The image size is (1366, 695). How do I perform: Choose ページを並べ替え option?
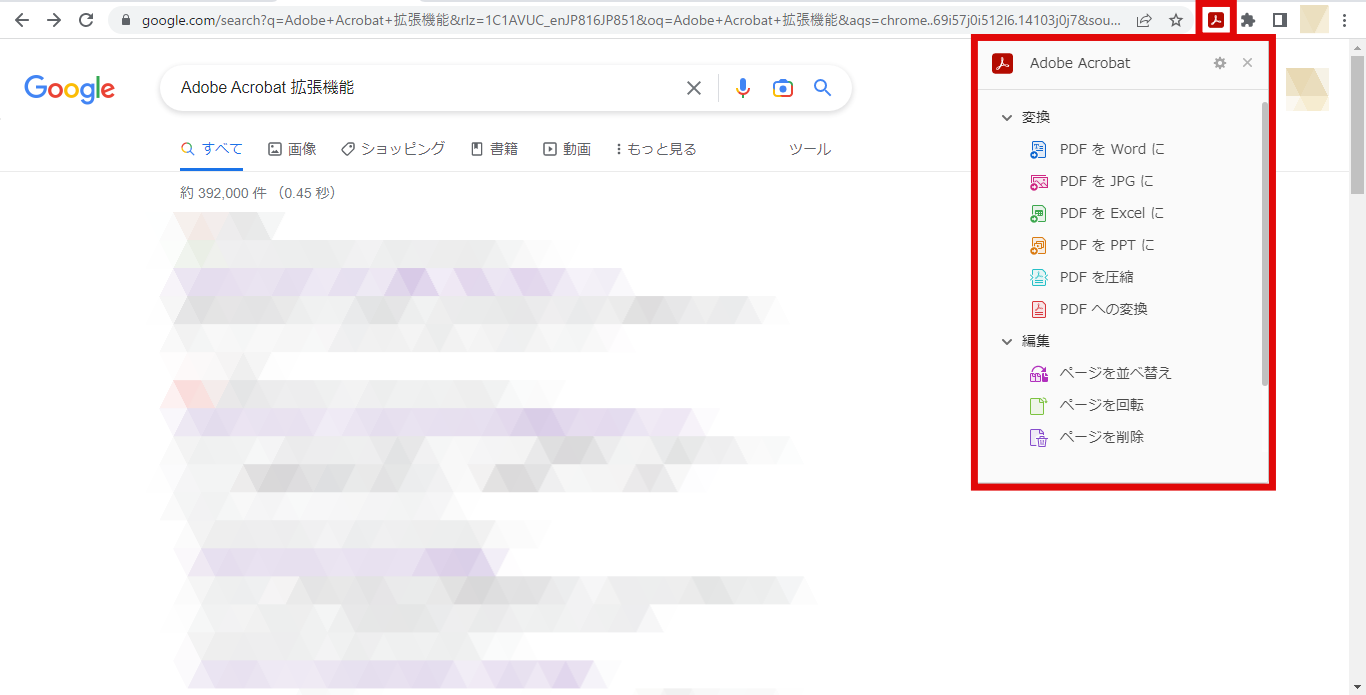1116,373
